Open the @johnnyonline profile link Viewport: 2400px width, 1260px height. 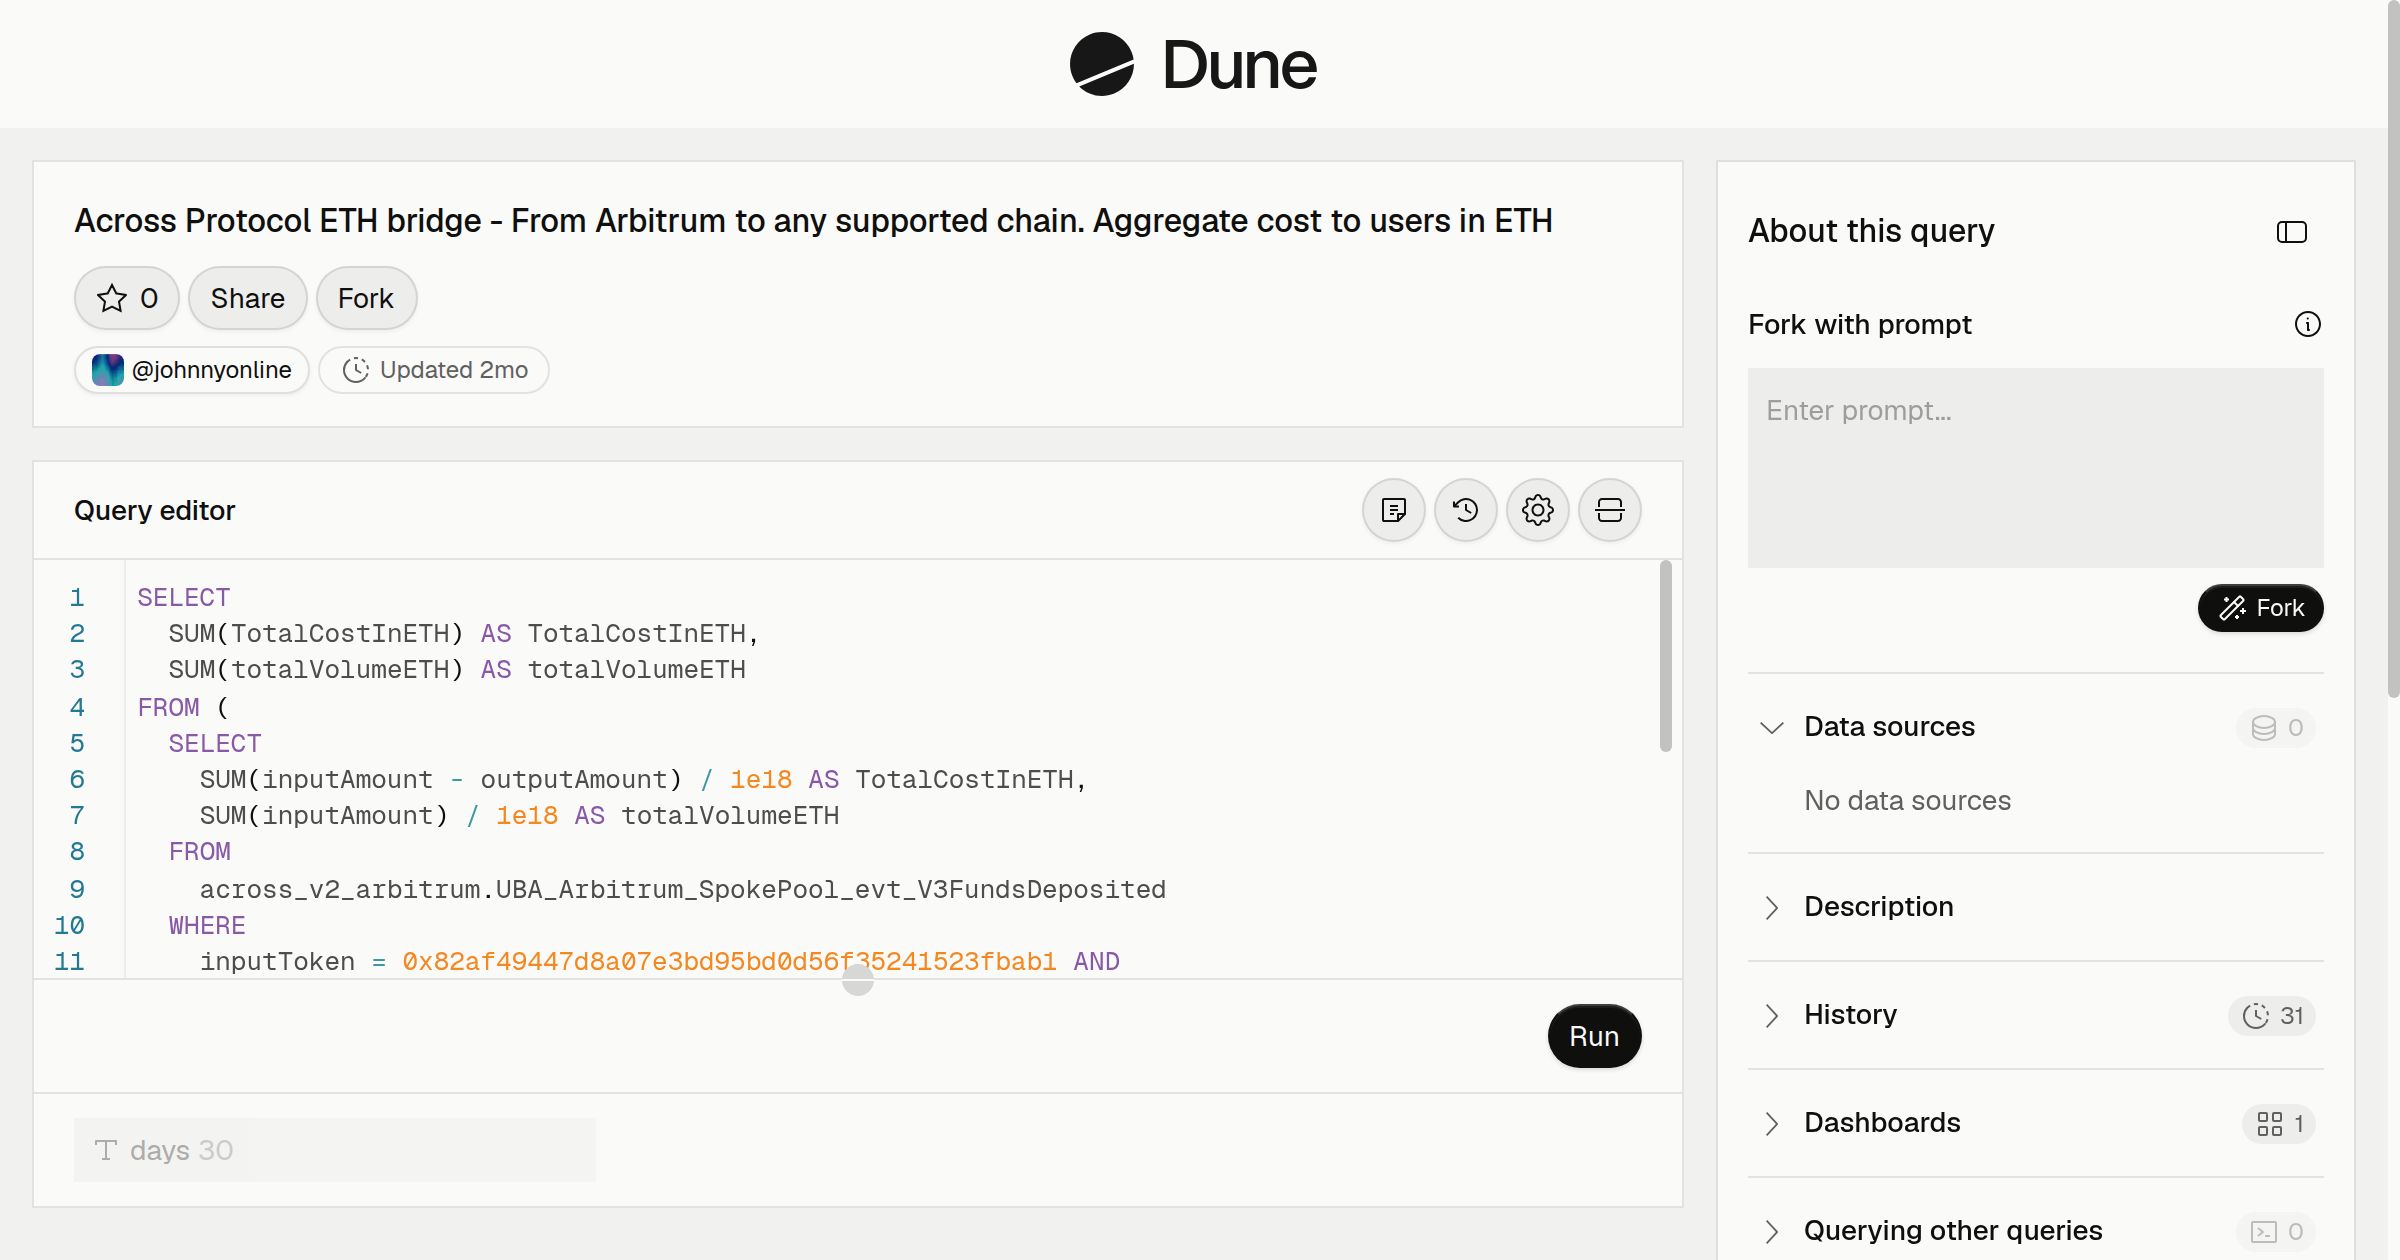[192, 370]
